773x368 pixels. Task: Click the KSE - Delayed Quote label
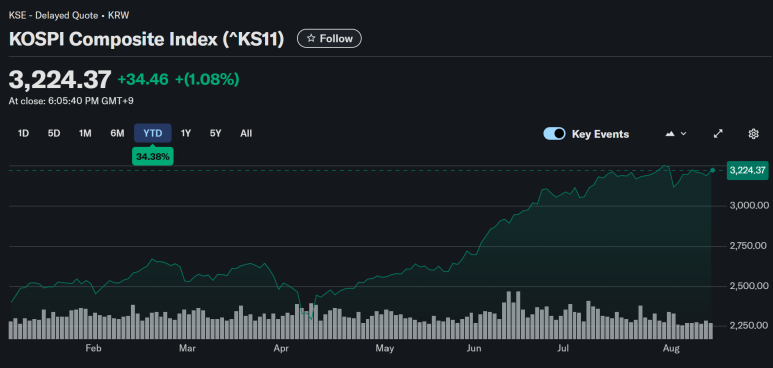[69, 15]
